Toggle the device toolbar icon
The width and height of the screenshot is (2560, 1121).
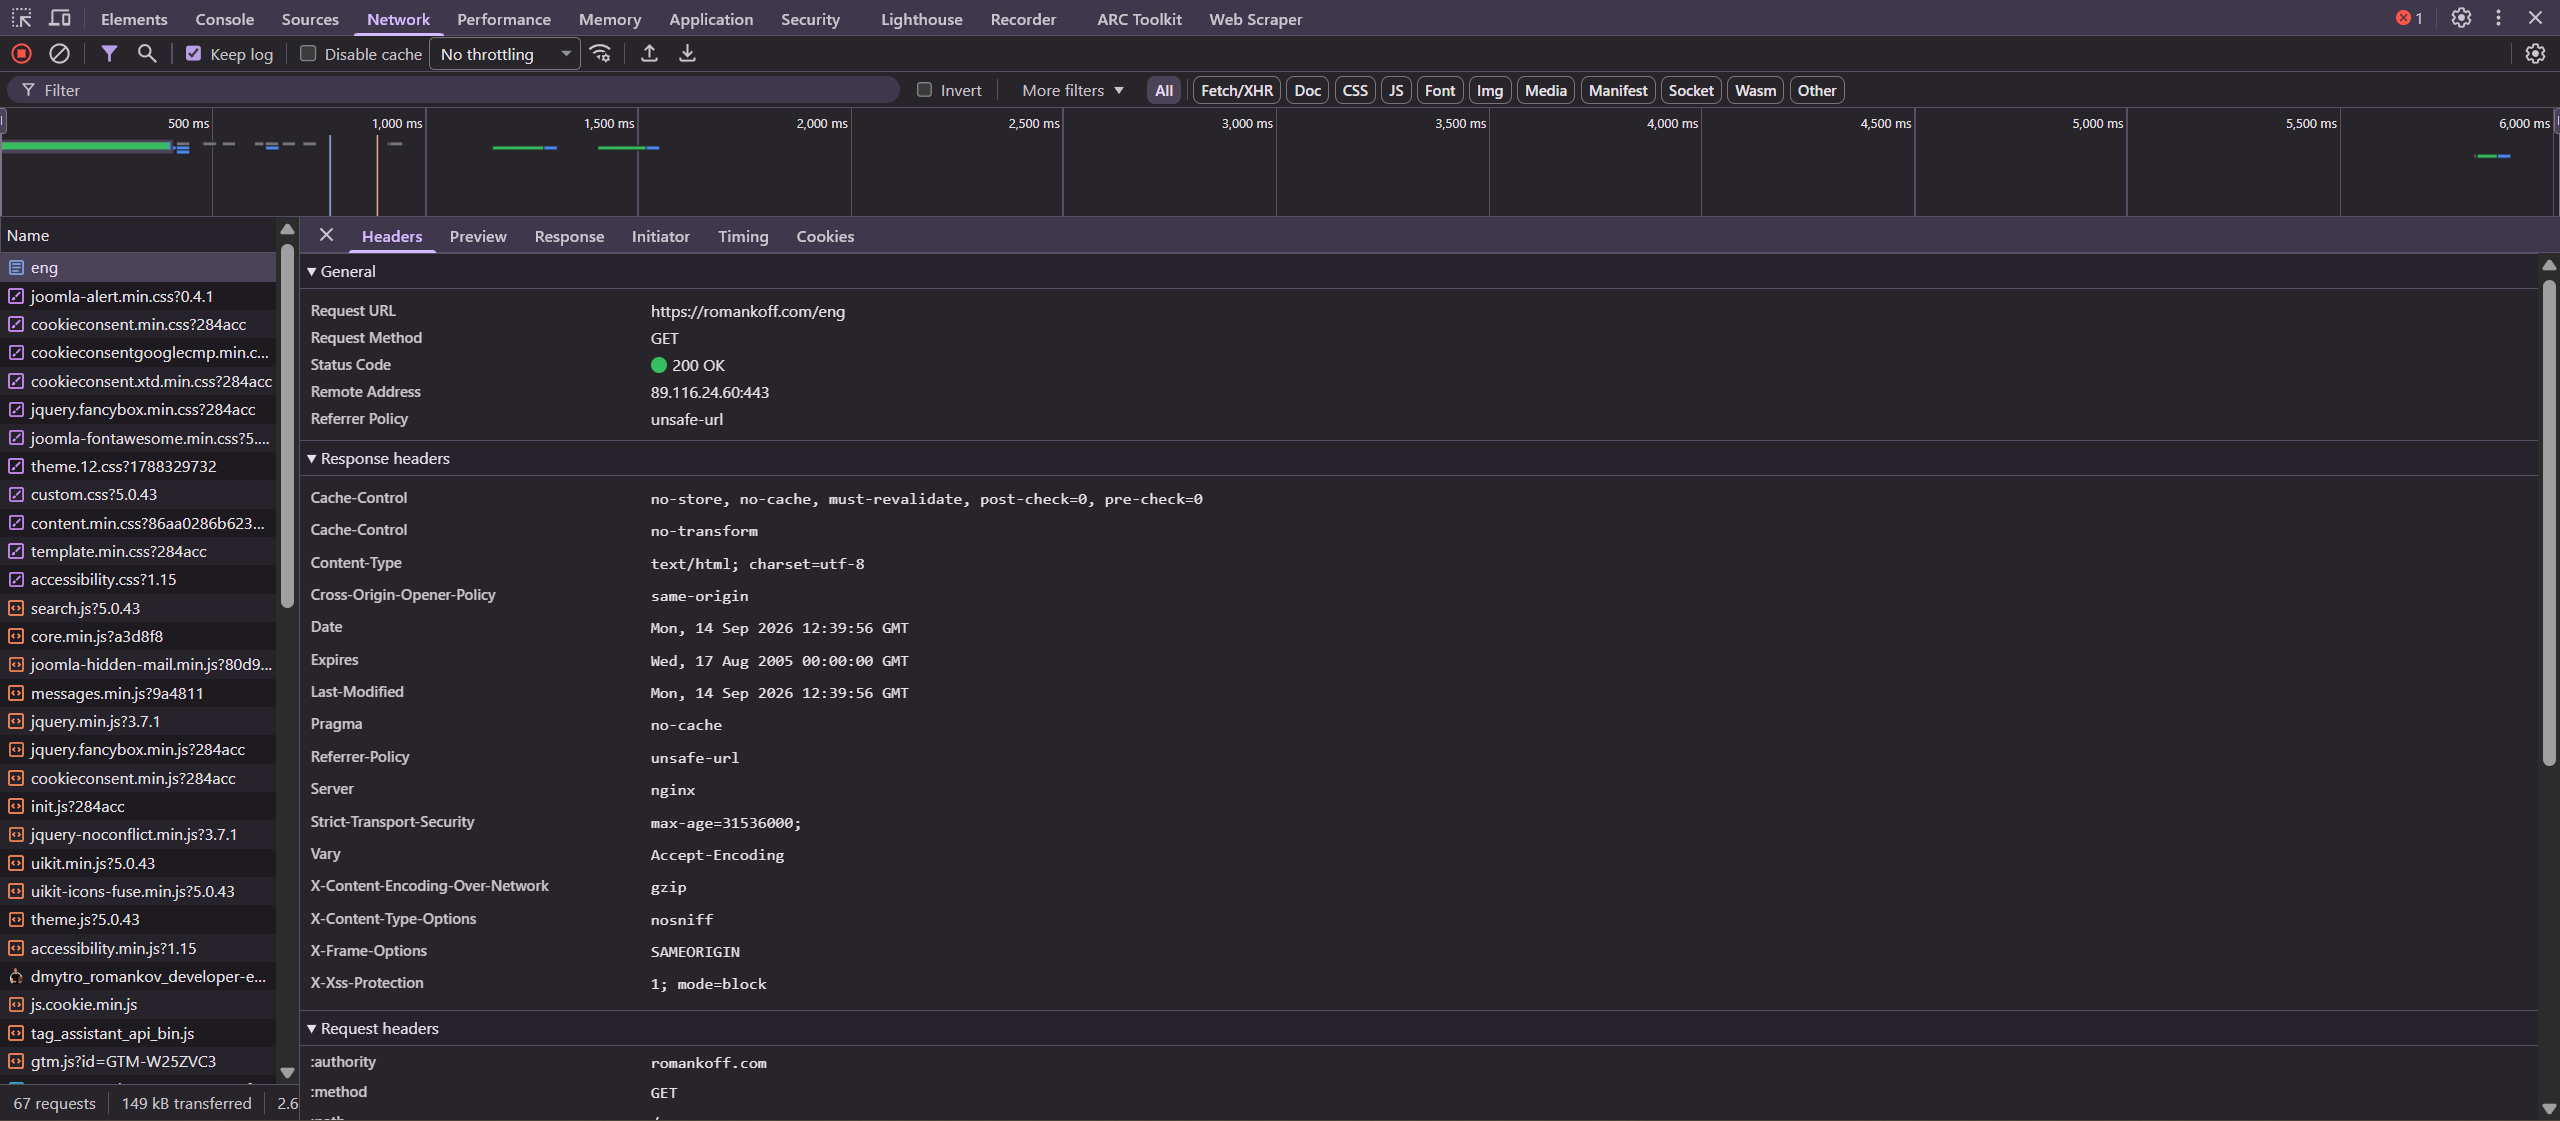(x=60, y=18)
